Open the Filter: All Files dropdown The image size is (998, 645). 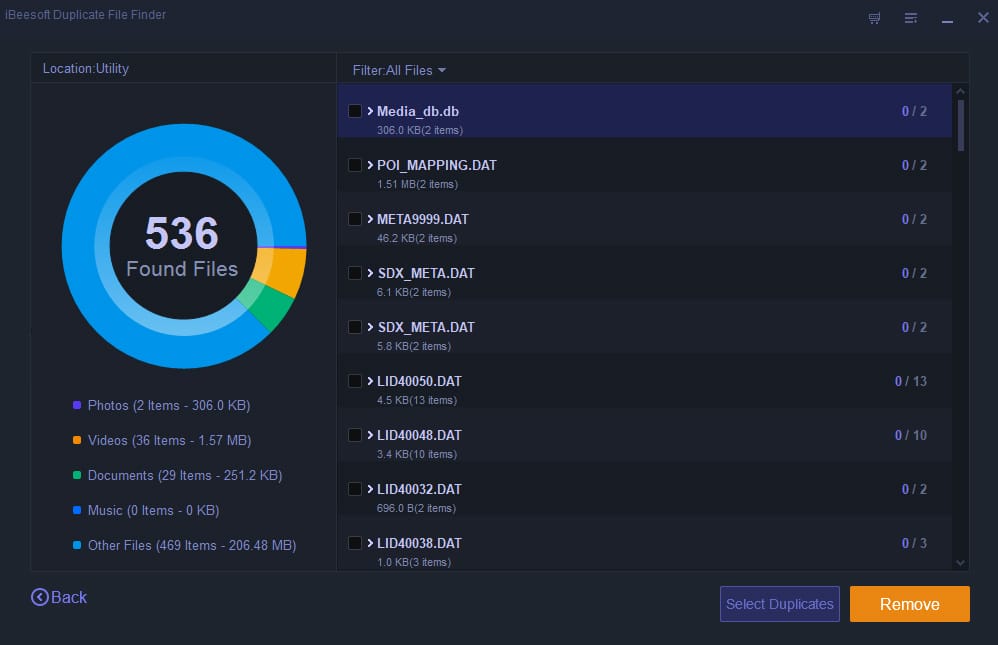pyautogui.click(x=399, y=70)
